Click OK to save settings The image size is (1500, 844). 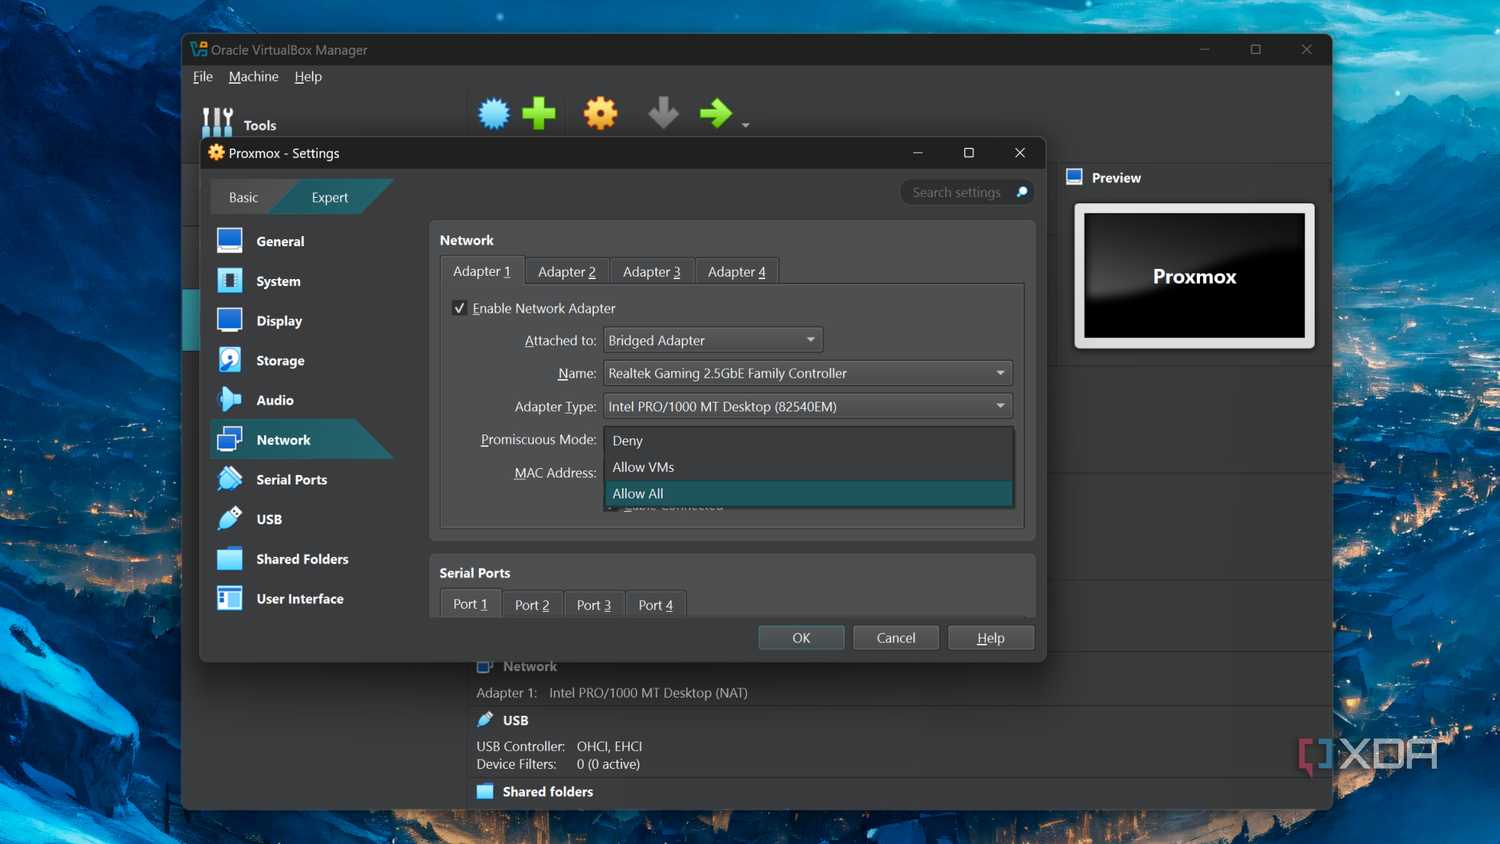(801, 638)
